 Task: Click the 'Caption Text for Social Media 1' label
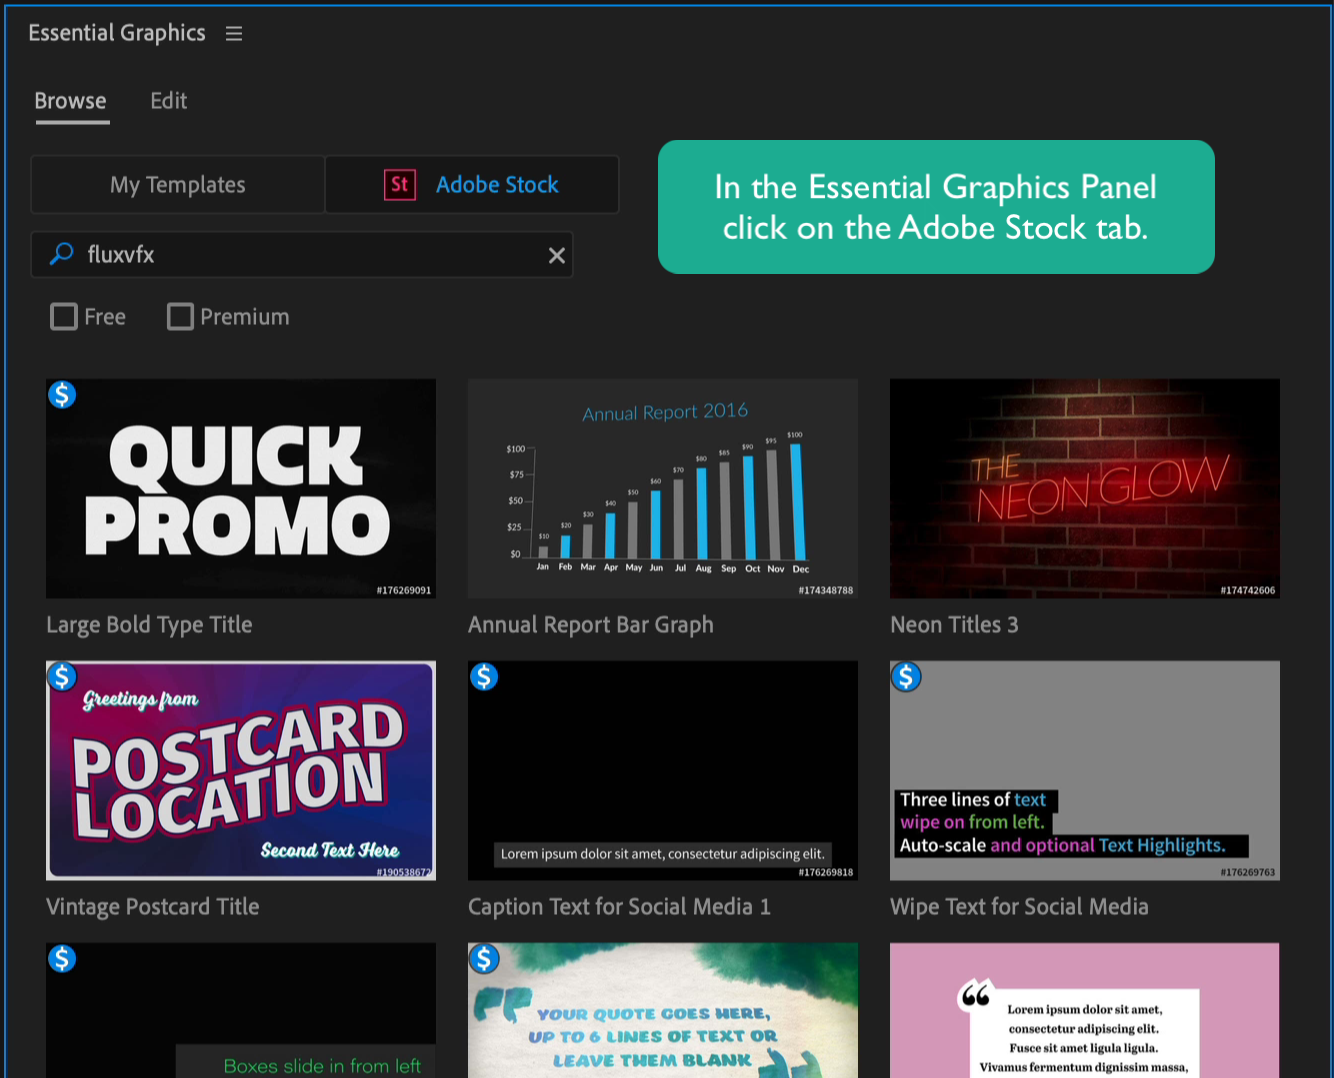pos(619,907)
